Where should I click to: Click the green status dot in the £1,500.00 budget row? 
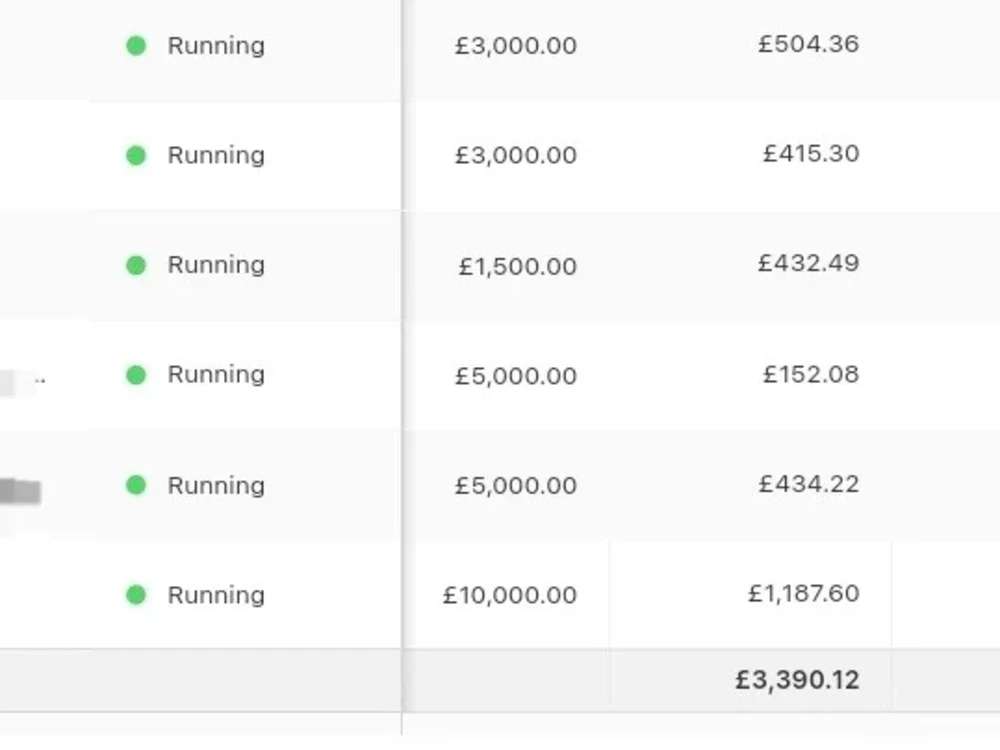(136, 265)
